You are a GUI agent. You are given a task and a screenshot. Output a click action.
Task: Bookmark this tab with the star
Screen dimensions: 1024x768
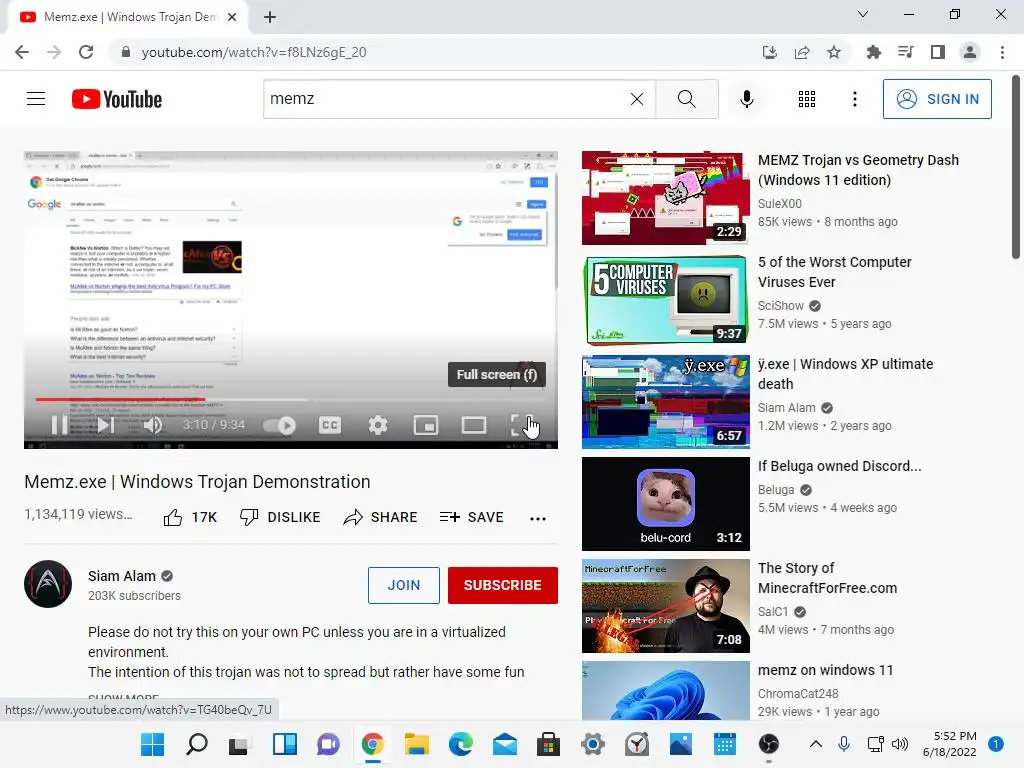coord(834,52)
